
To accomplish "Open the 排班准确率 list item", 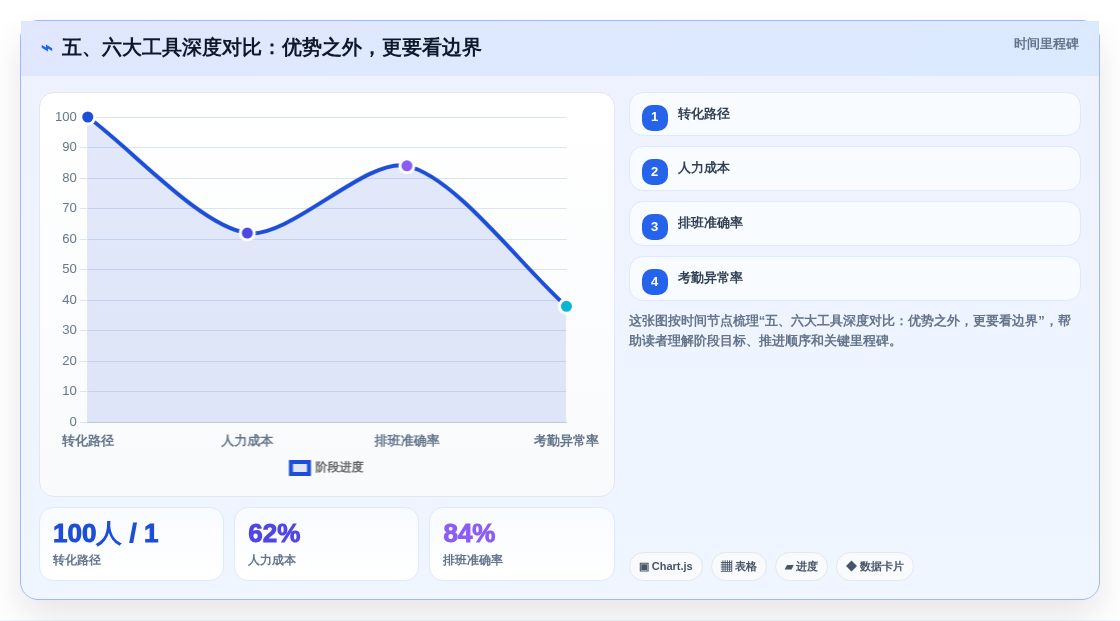I will (x=854, y=224).
